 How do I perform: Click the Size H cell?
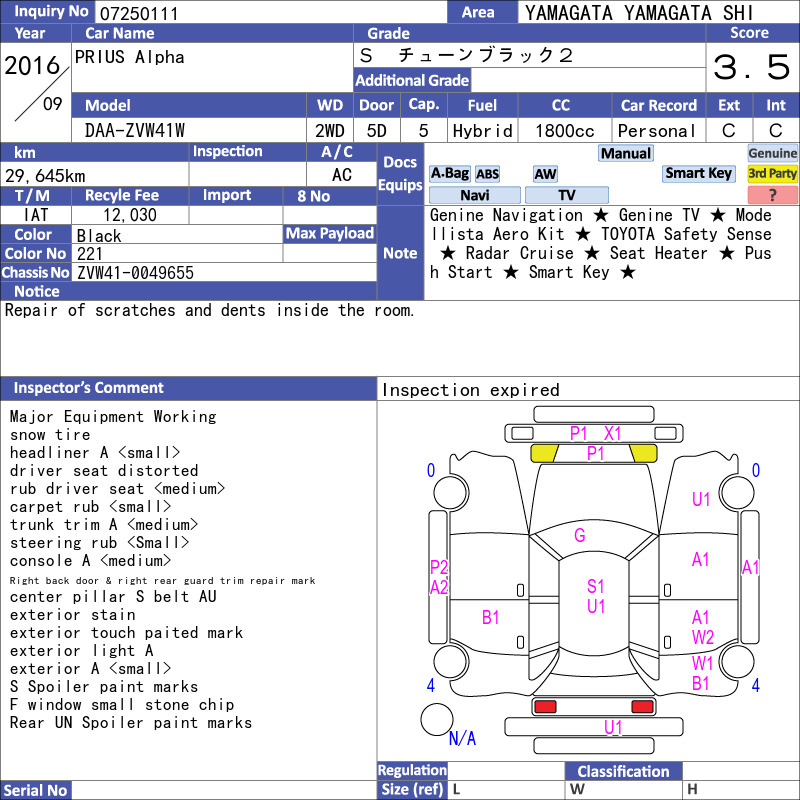[741, 790]
